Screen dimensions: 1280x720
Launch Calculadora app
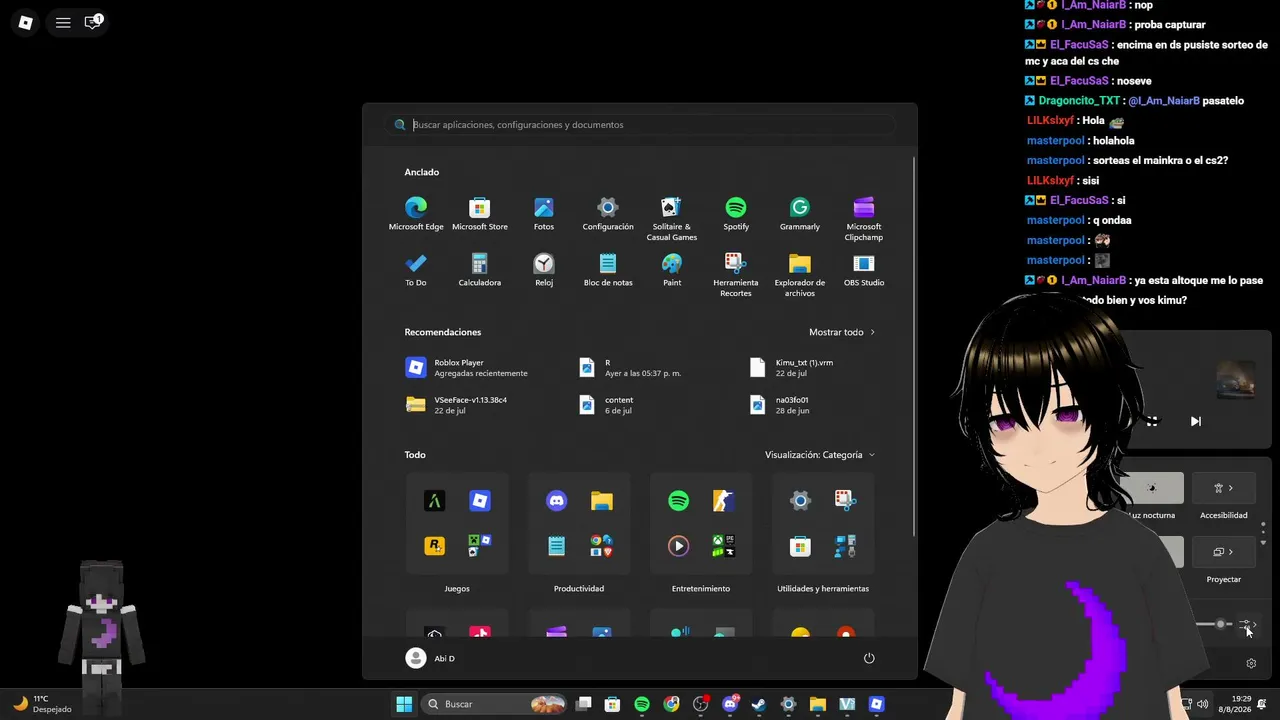pos(480,270)
